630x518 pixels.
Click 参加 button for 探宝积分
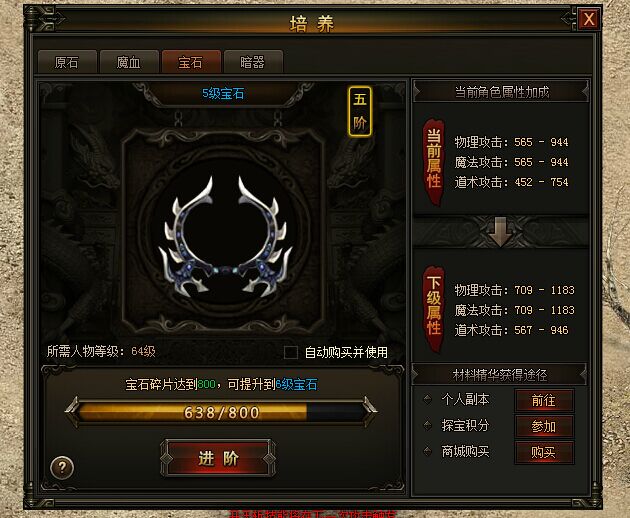(544, 426)
